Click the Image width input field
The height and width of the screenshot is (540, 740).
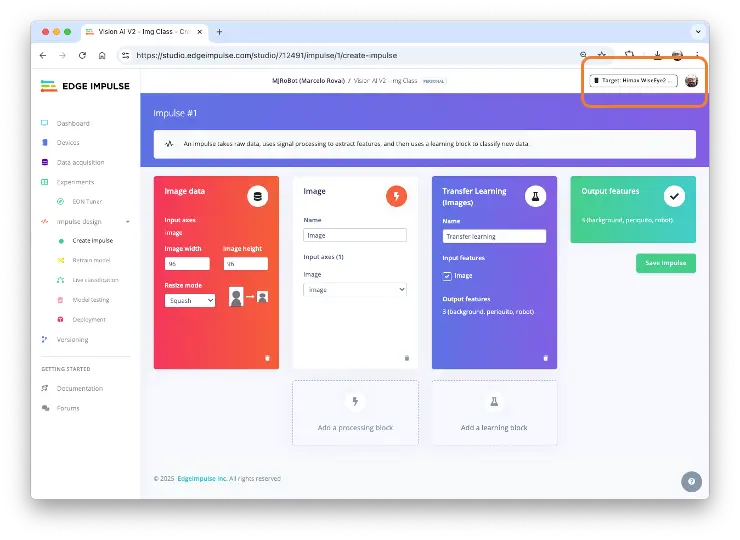point(187,264)
